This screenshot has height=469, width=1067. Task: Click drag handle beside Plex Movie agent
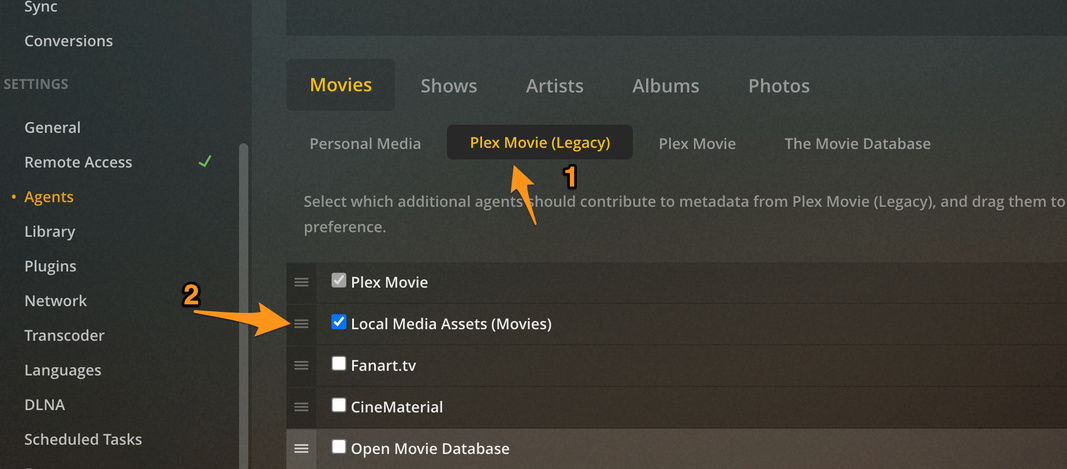(x=301, y=283)
